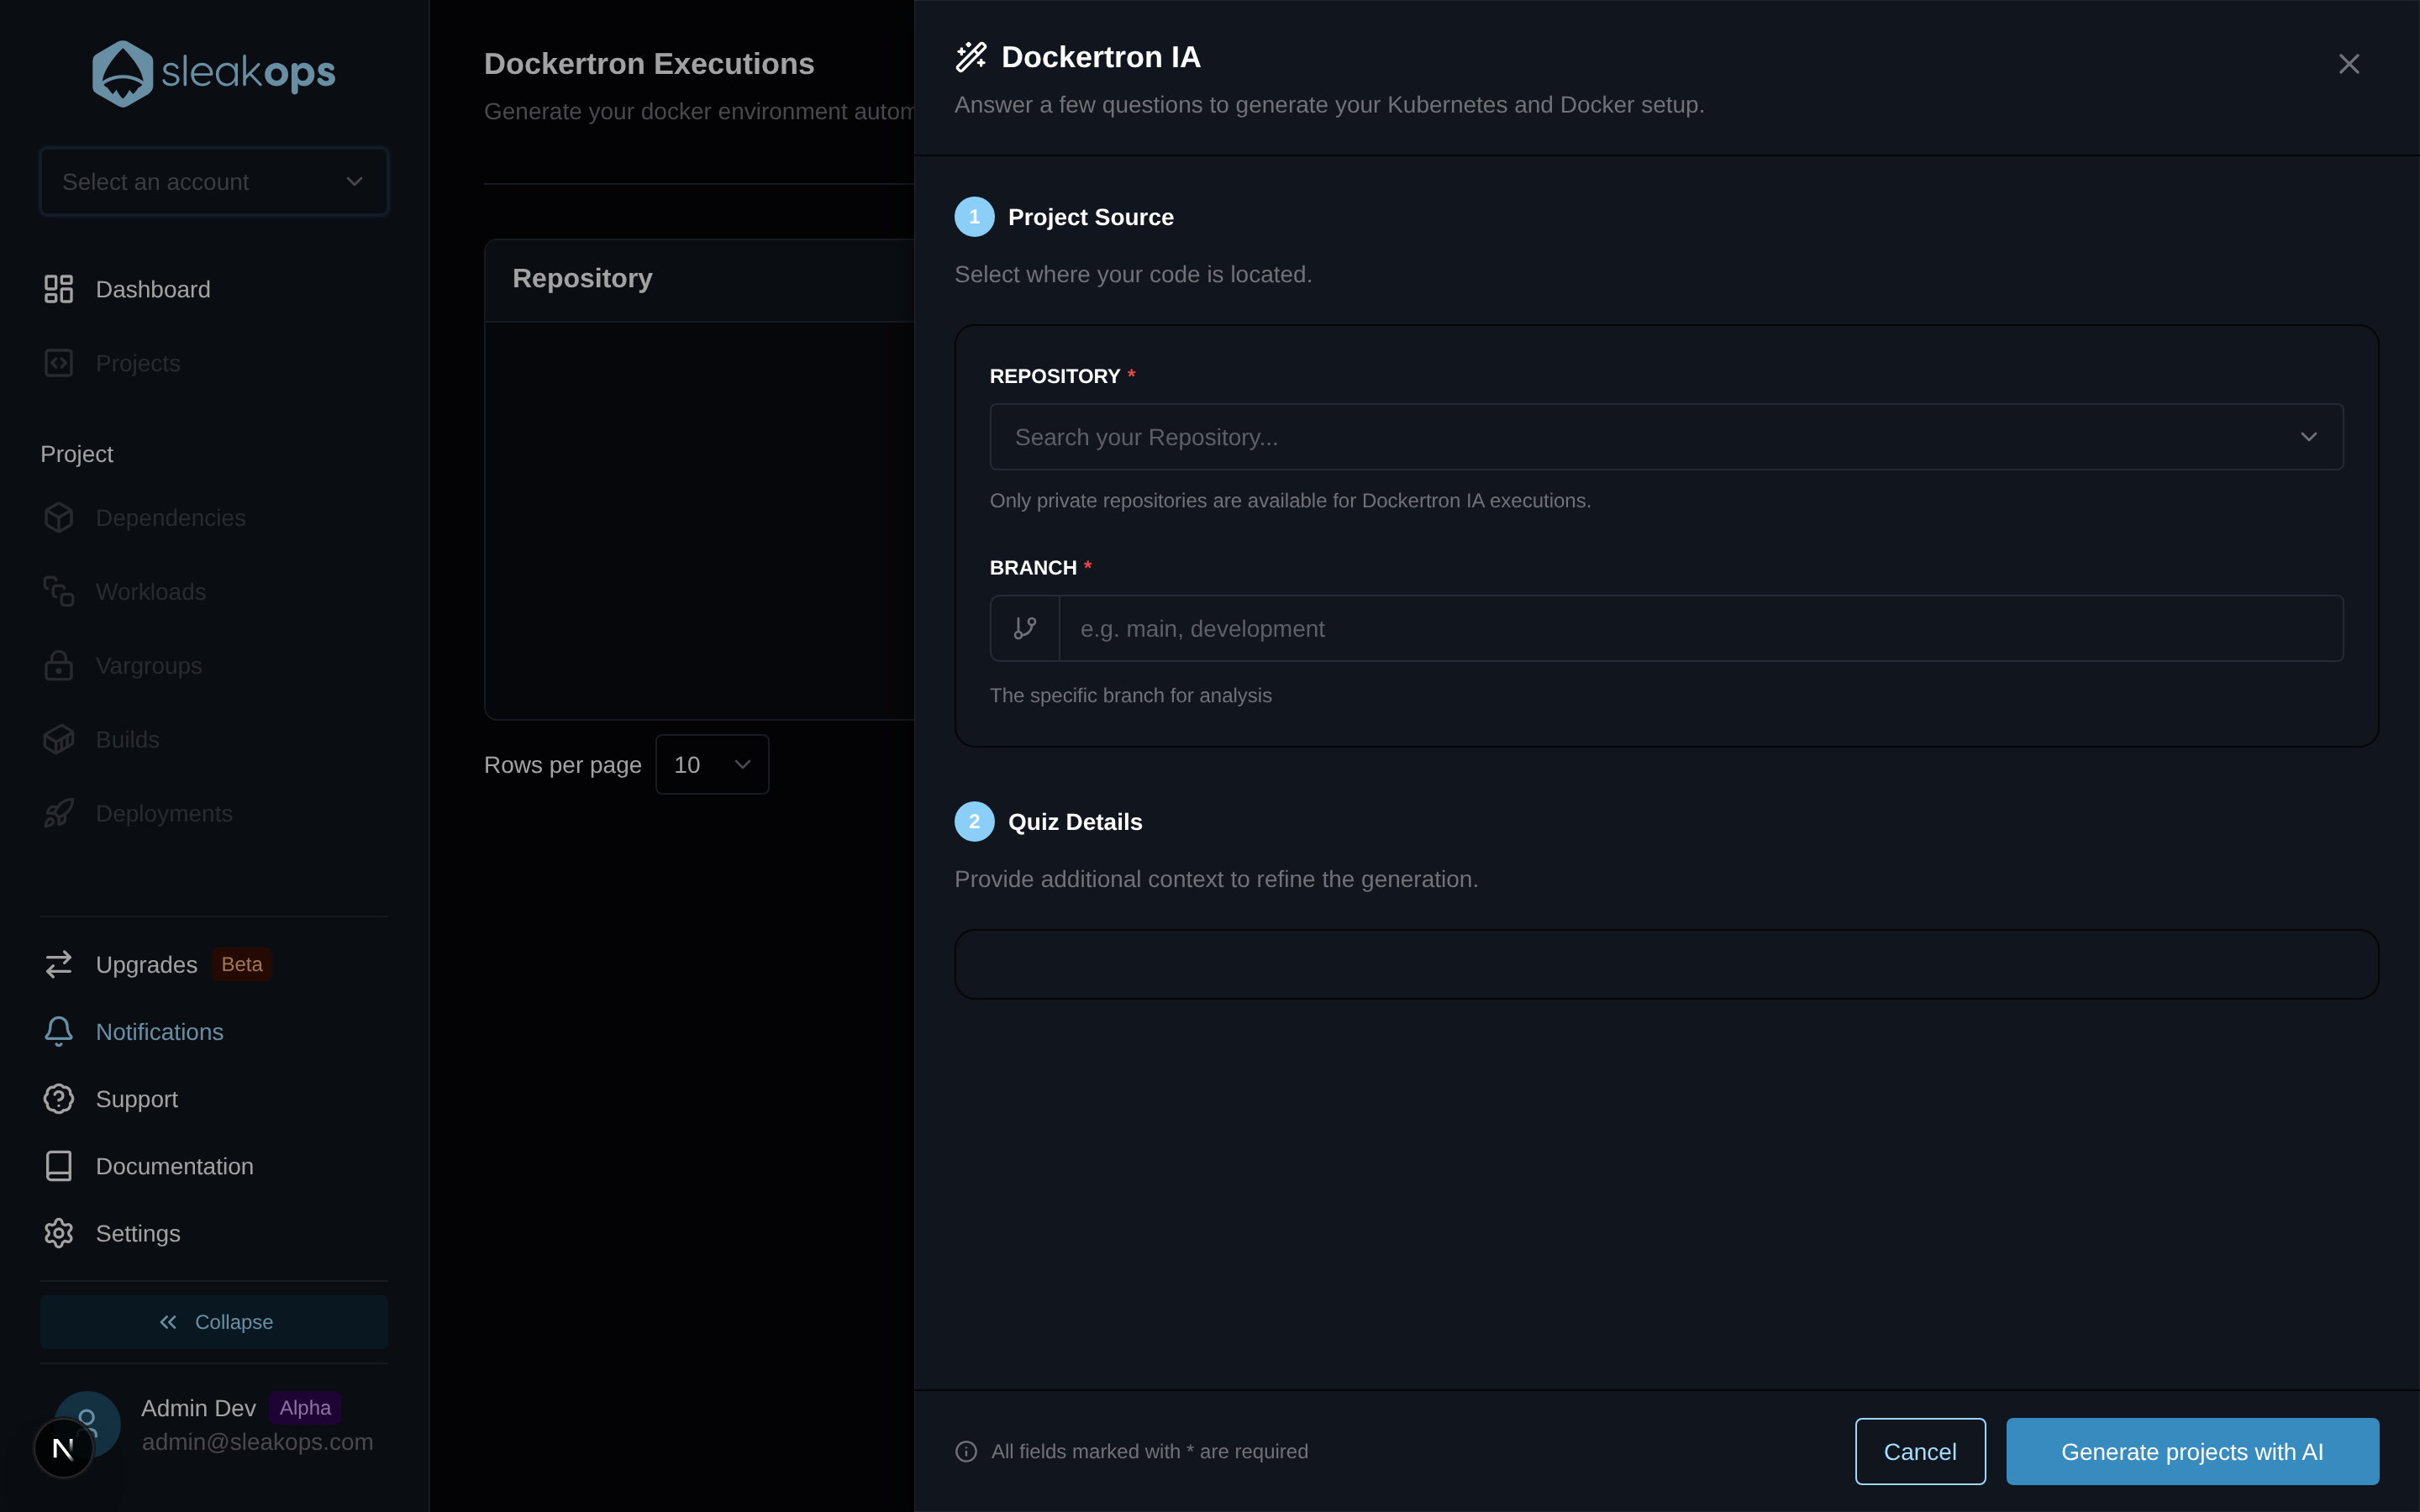The height and width of the screenshot is (1512, 2420).
Task: Click the Project section label in sidebar
Action: click(x=76, y=454)
